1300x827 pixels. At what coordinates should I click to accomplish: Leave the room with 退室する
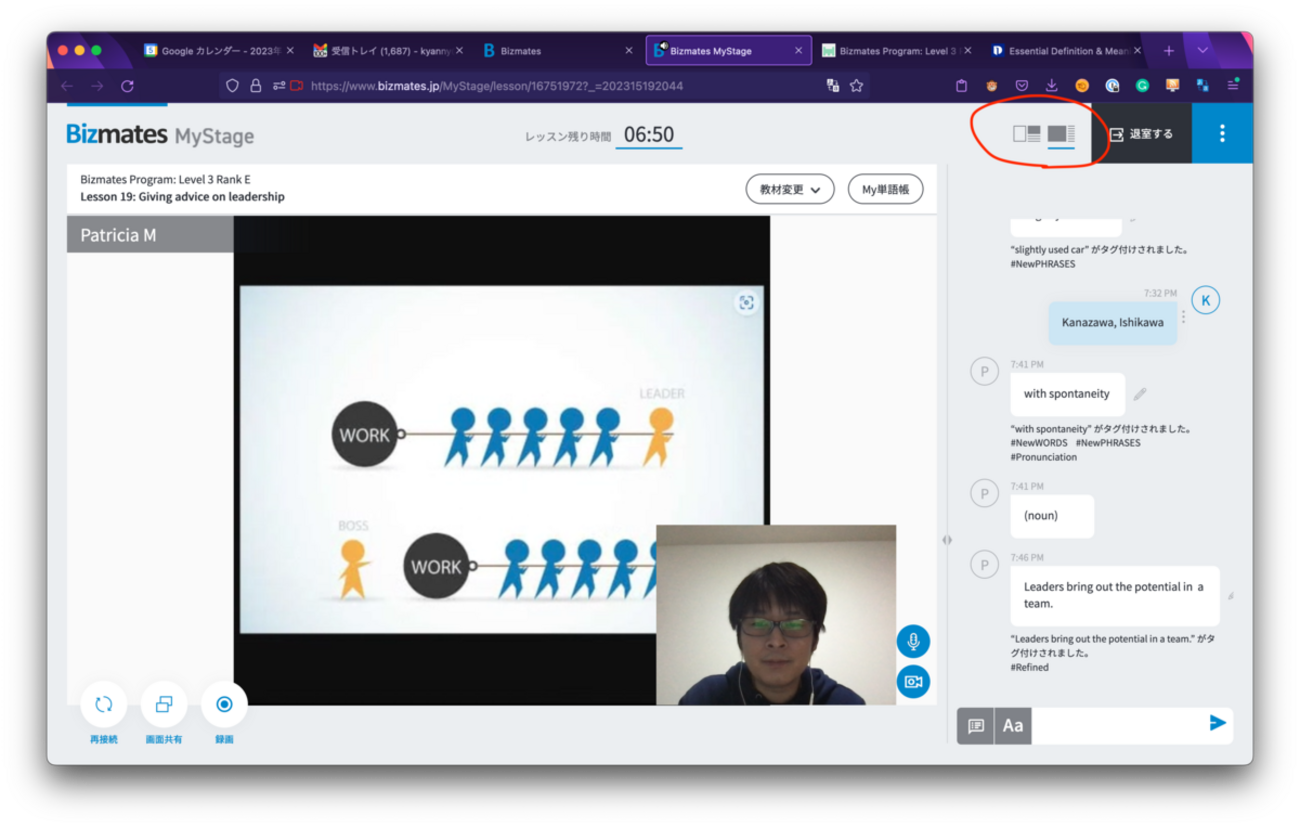(1141, 134)
